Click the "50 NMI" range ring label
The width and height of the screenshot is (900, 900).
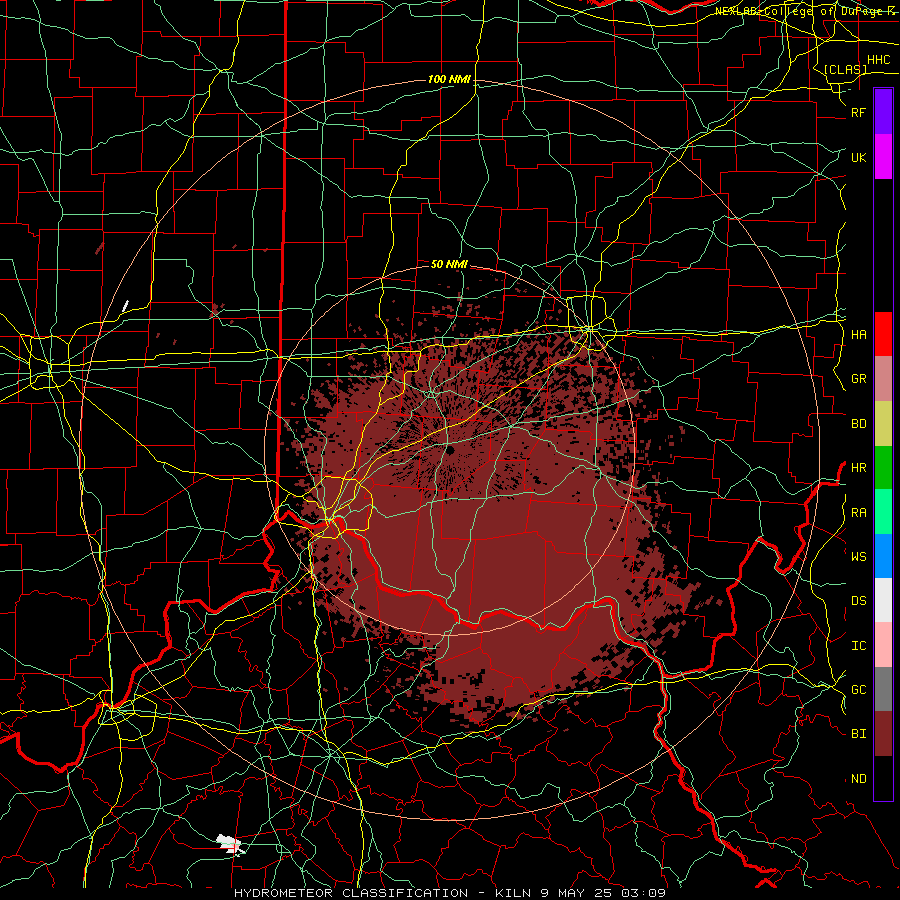click(x=449, y=264)
